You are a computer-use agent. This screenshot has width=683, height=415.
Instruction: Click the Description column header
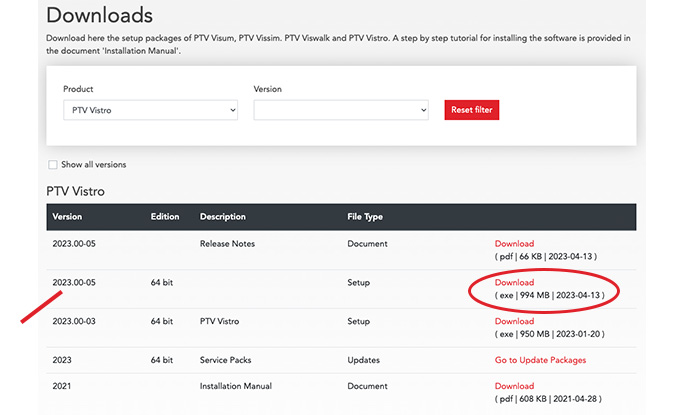pos(223,216)
